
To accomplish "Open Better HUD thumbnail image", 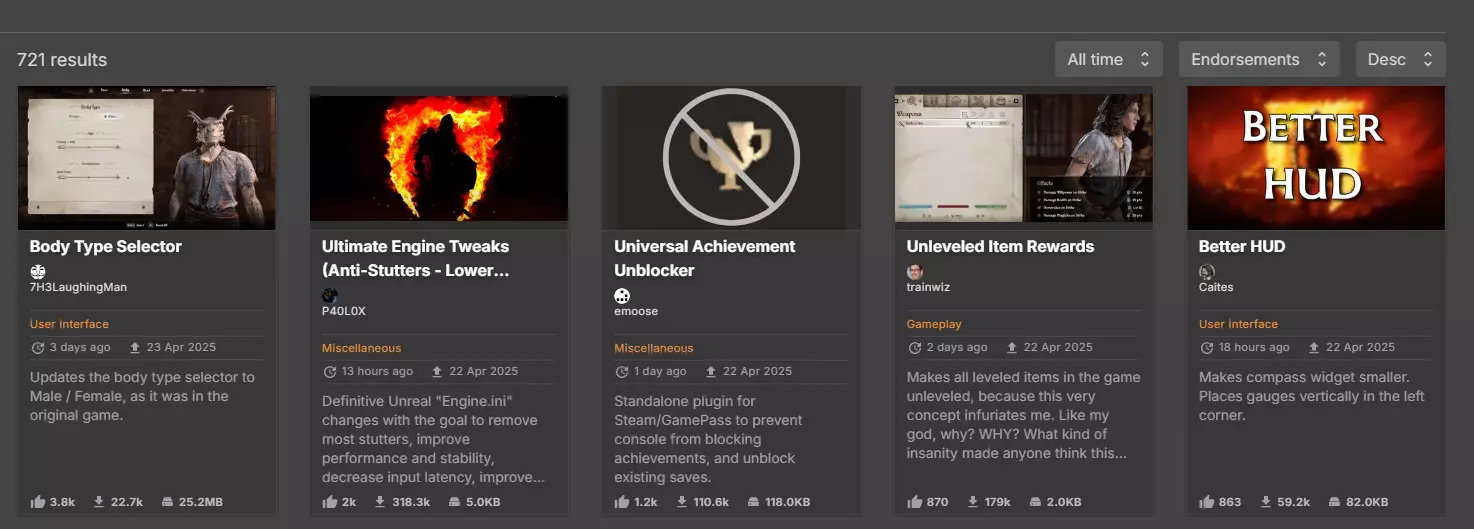I will click(x=1316, y=158).
